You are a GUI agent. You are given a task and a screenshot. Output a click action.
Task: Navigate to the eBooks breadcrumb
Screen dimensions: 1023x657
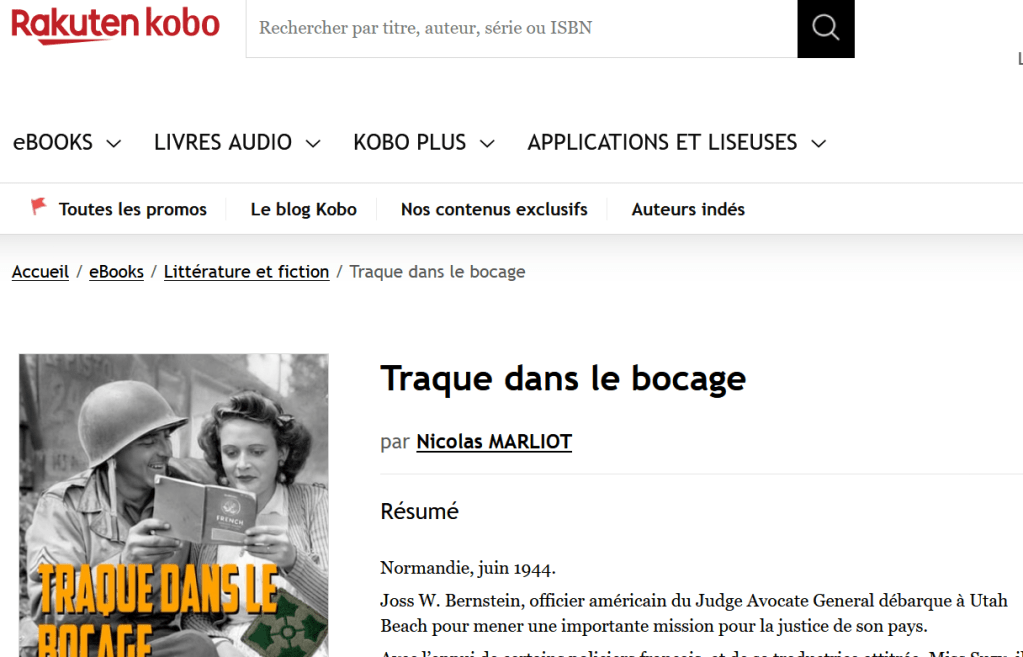[116, 272]
